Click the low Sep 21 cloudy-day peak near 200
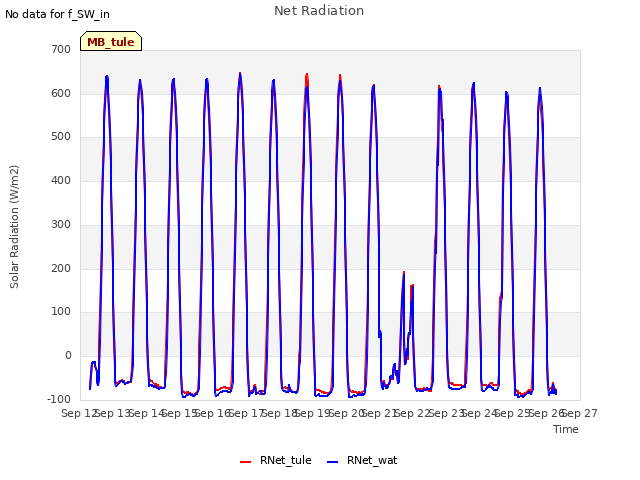 [x=404, y=272]
